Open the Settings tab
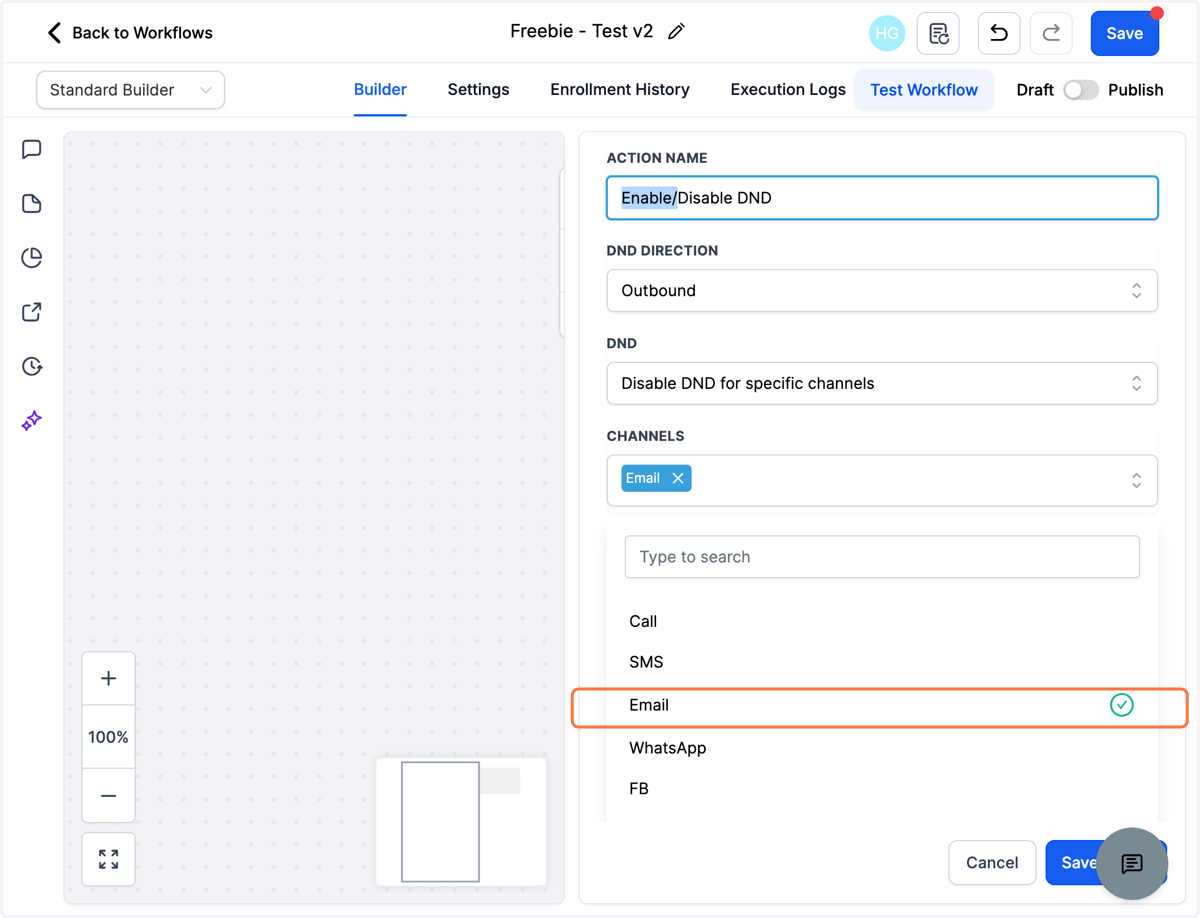Screen dimensions: 1200x918 click(x=478, y=90)
